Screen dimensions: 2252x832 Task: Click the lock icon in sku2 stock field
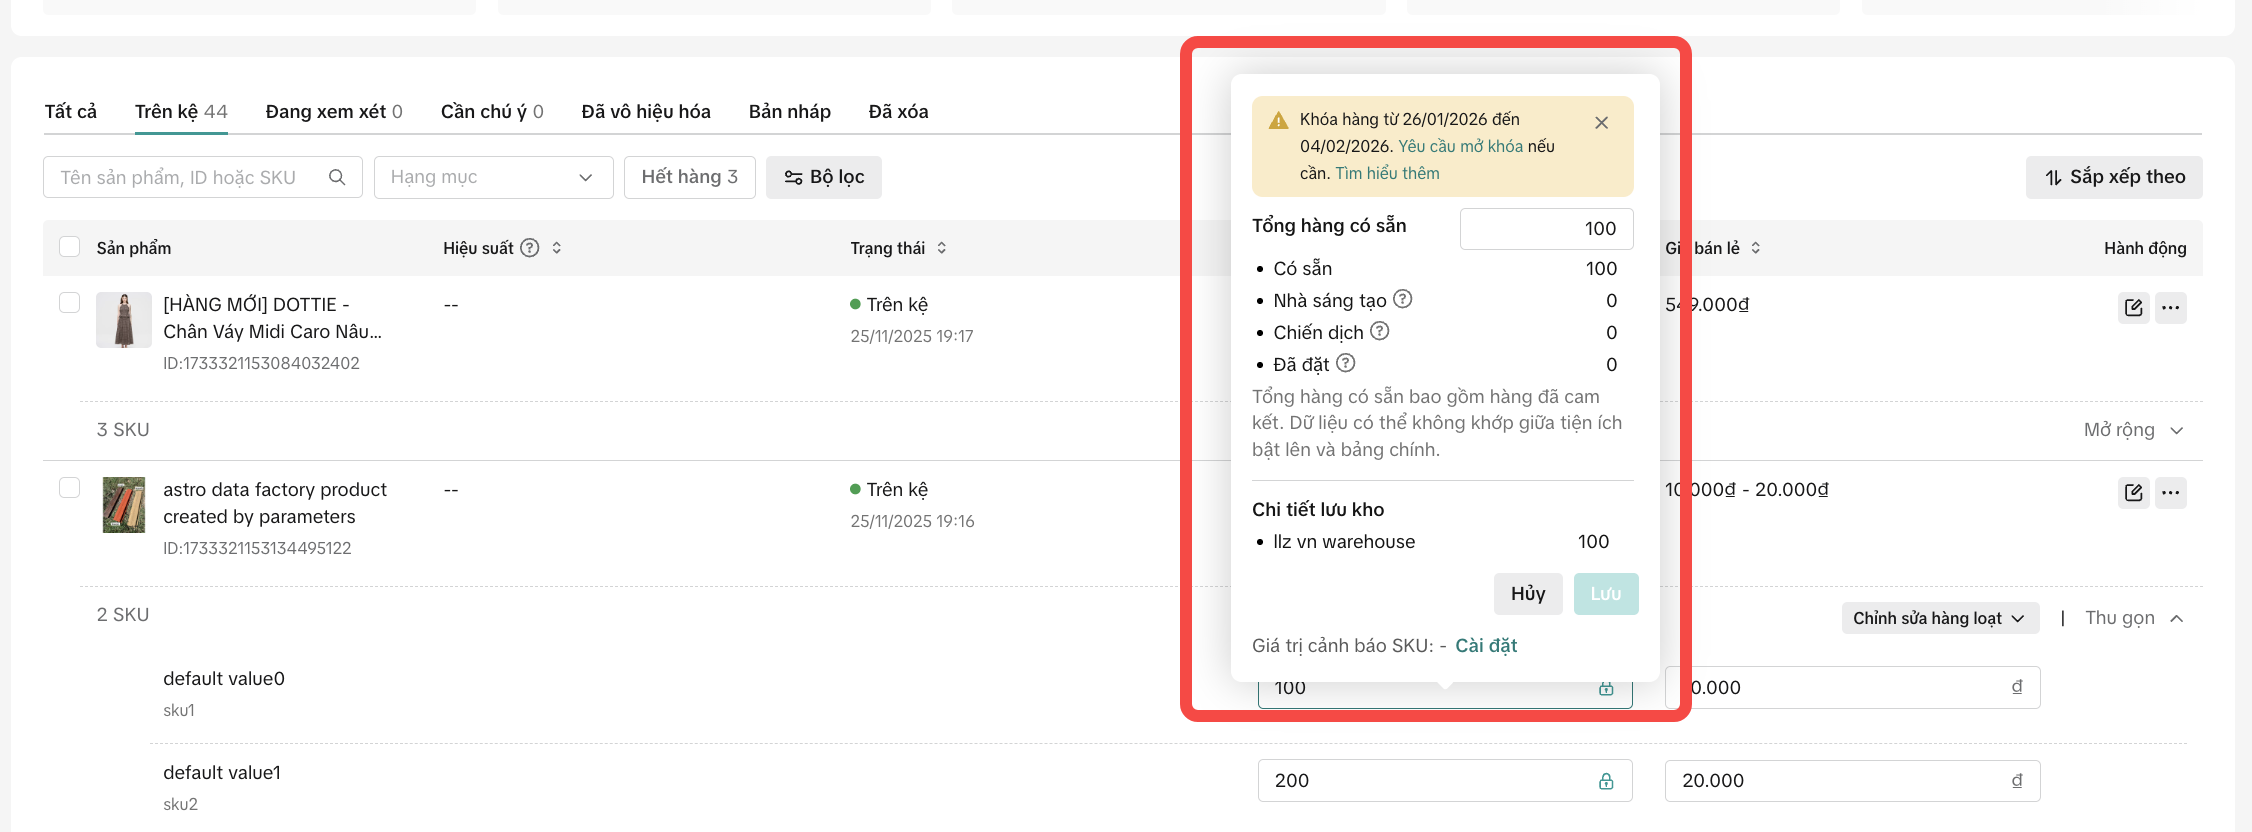coord(1606,781)
